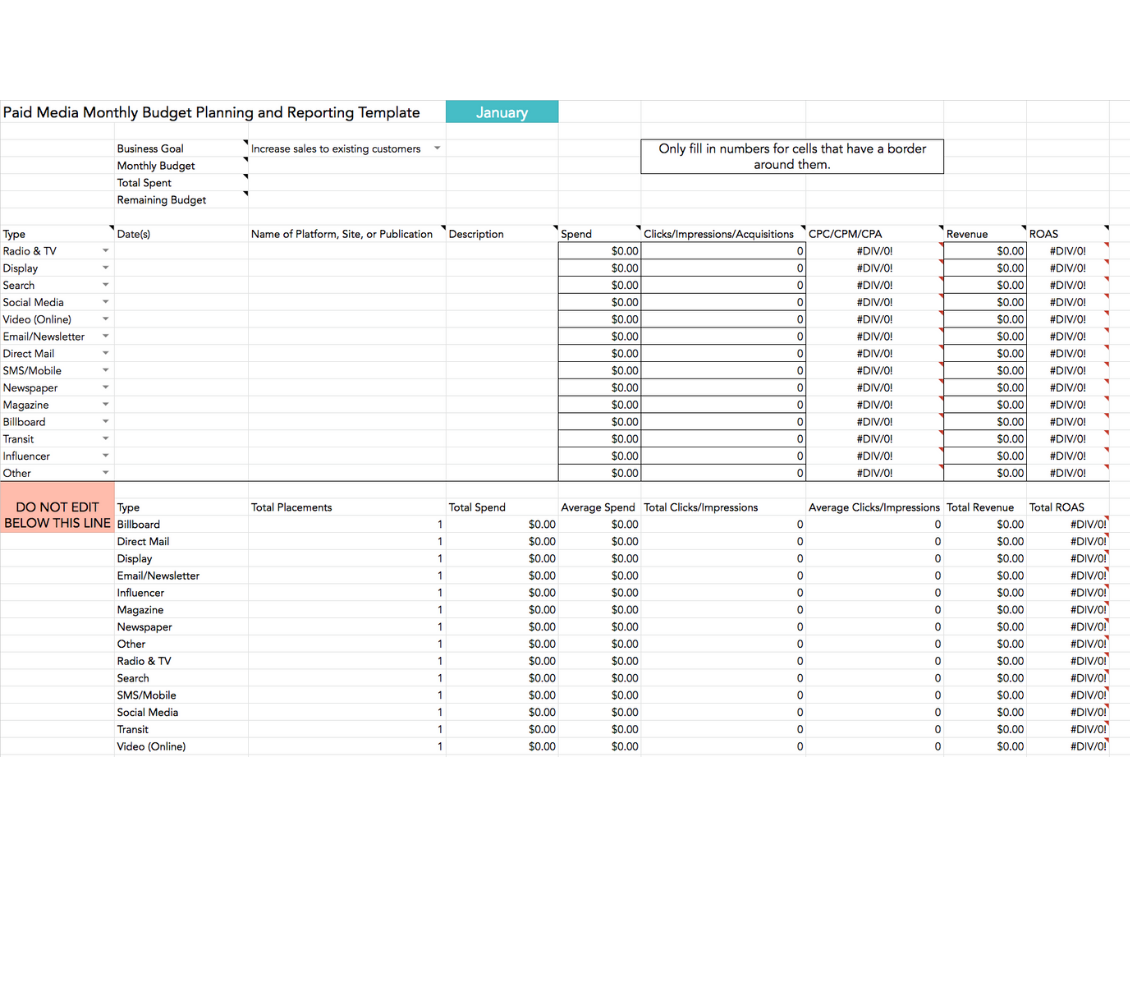Open the Social Media type dropdown arrow
The width and height of the screenshot is (1130, 1000).
pyautogui.click(x=105, y=302)
